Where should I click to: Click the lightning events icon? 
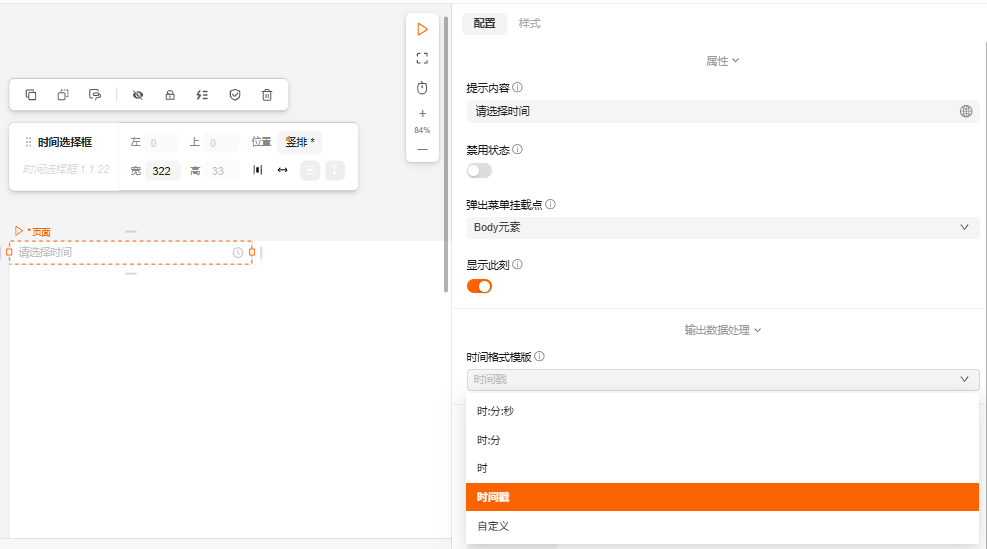point(202,95)
